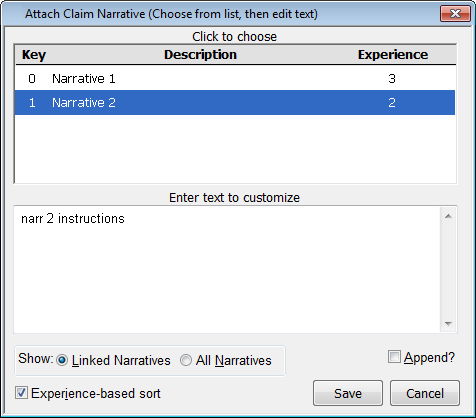The width and height of the screenshot is (476, 418).
Task: Click the Key 0 cell
Action: (x=32, y=78)
